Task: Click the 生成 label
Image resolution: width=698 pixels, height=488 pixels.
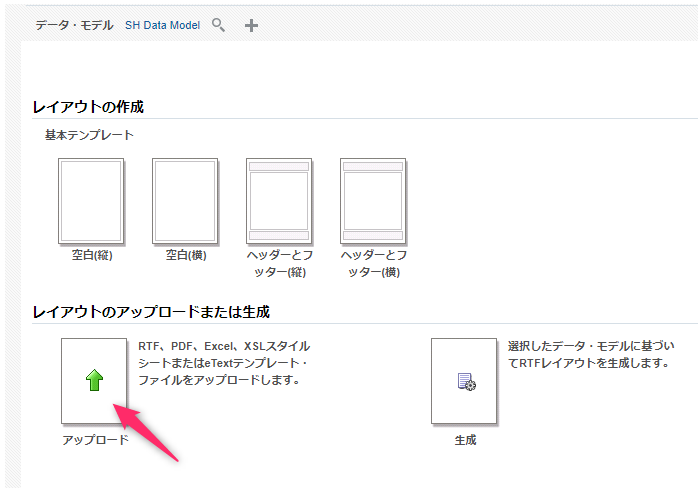Action: pos(465,440)
